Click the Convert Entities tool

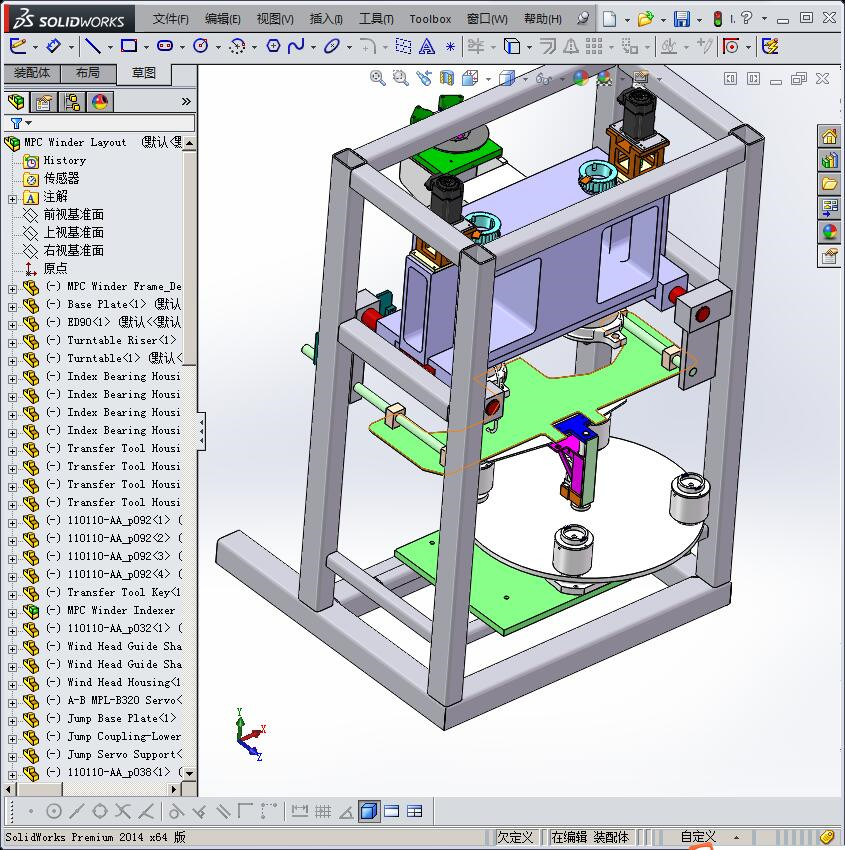click(x=512, y=47)
